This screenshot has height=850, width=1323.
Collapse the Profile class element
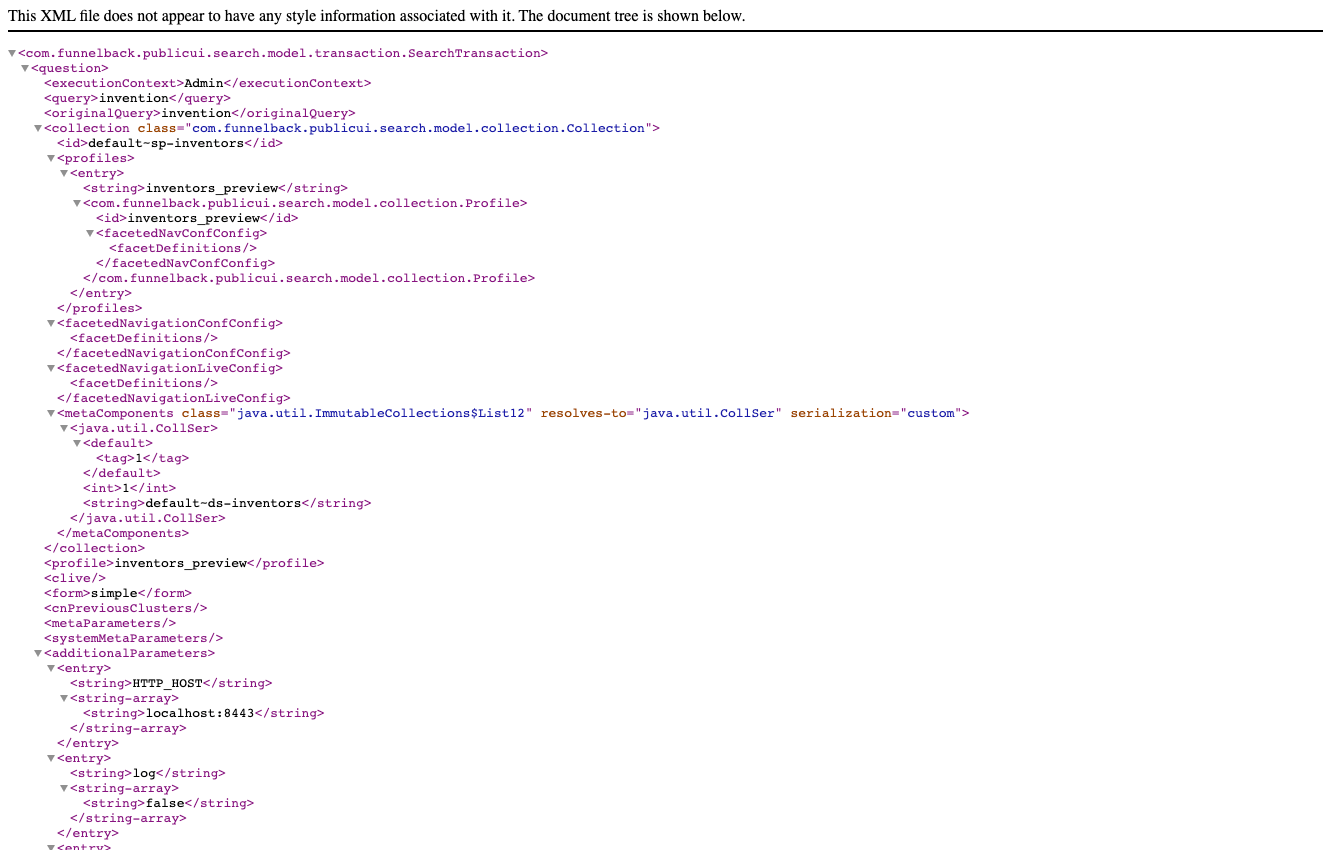tap(78, 202)
